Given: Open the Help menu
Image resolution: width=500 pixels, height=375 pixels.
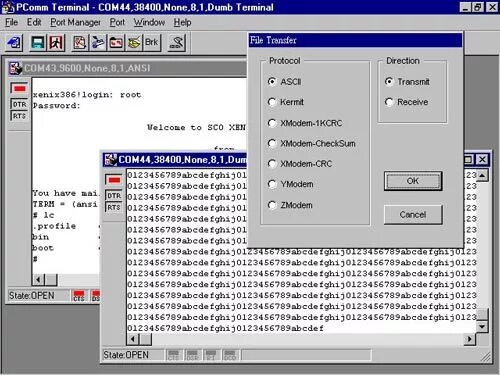Looking at the screenshot, I should pyautogui.click(x=182, y=22).
